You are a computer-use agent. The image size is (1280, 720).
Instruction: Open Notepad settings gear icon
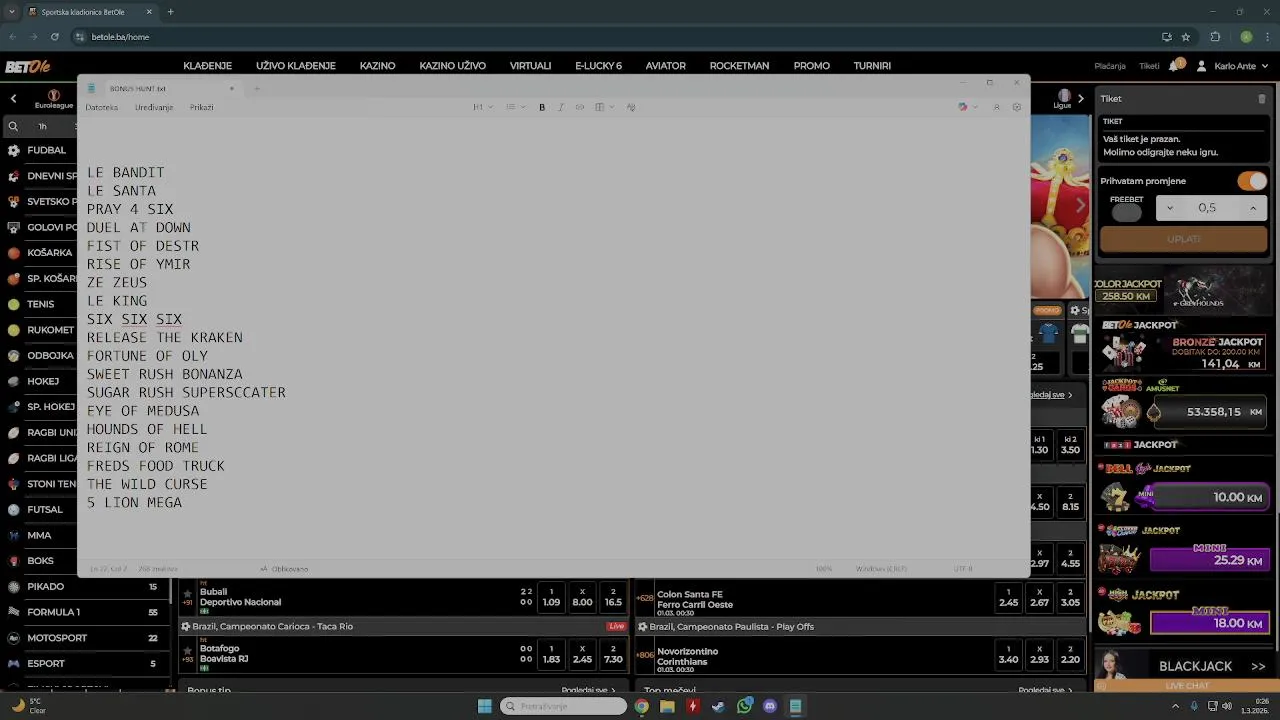tap(1016, 107)
